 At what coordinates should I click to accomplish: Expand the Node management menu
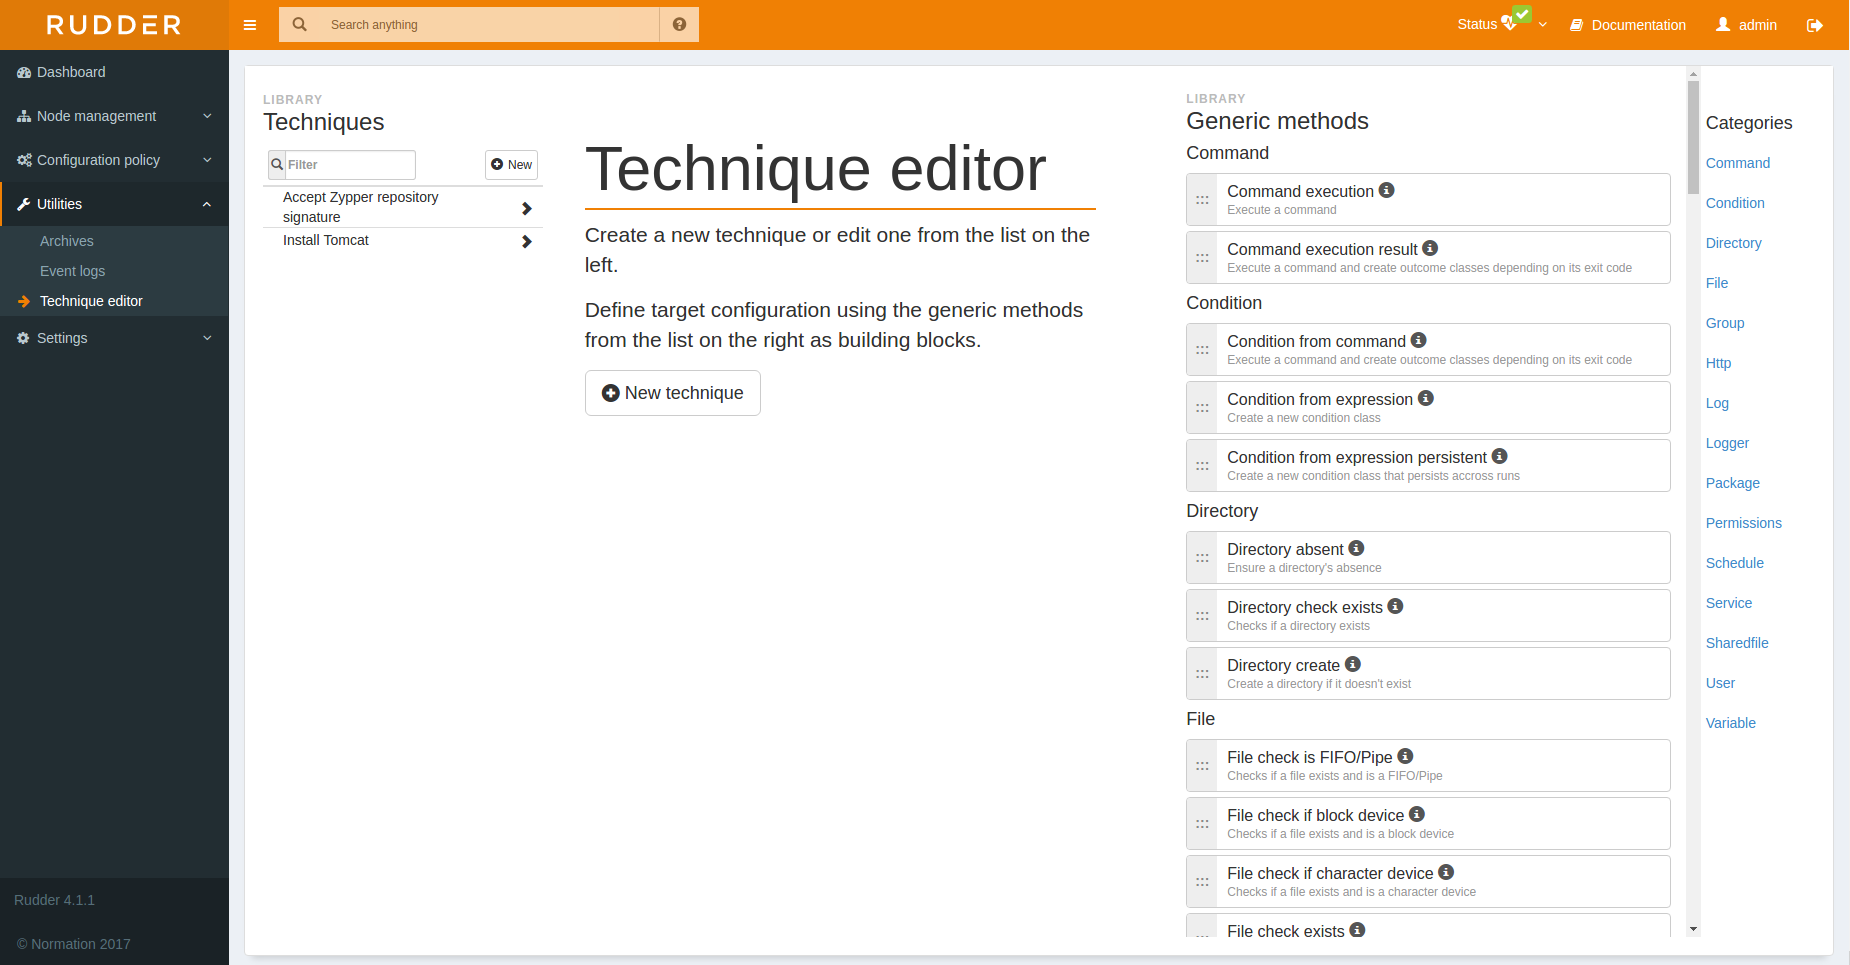[x=114, y=116]
